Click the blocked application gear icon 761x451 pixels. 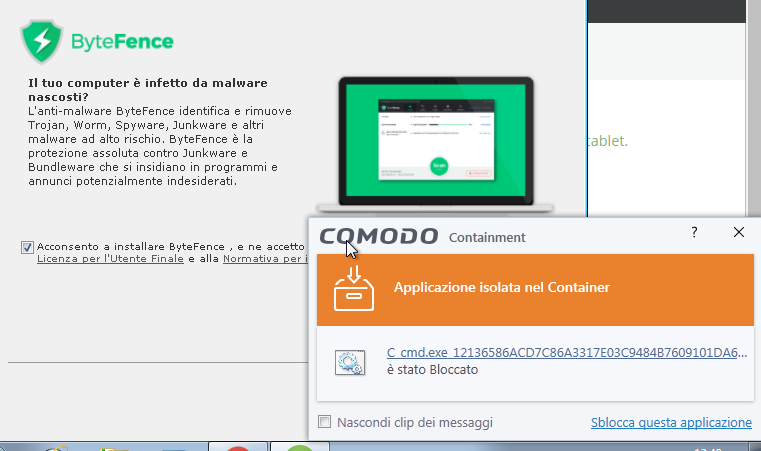click(x=350, y=362)
